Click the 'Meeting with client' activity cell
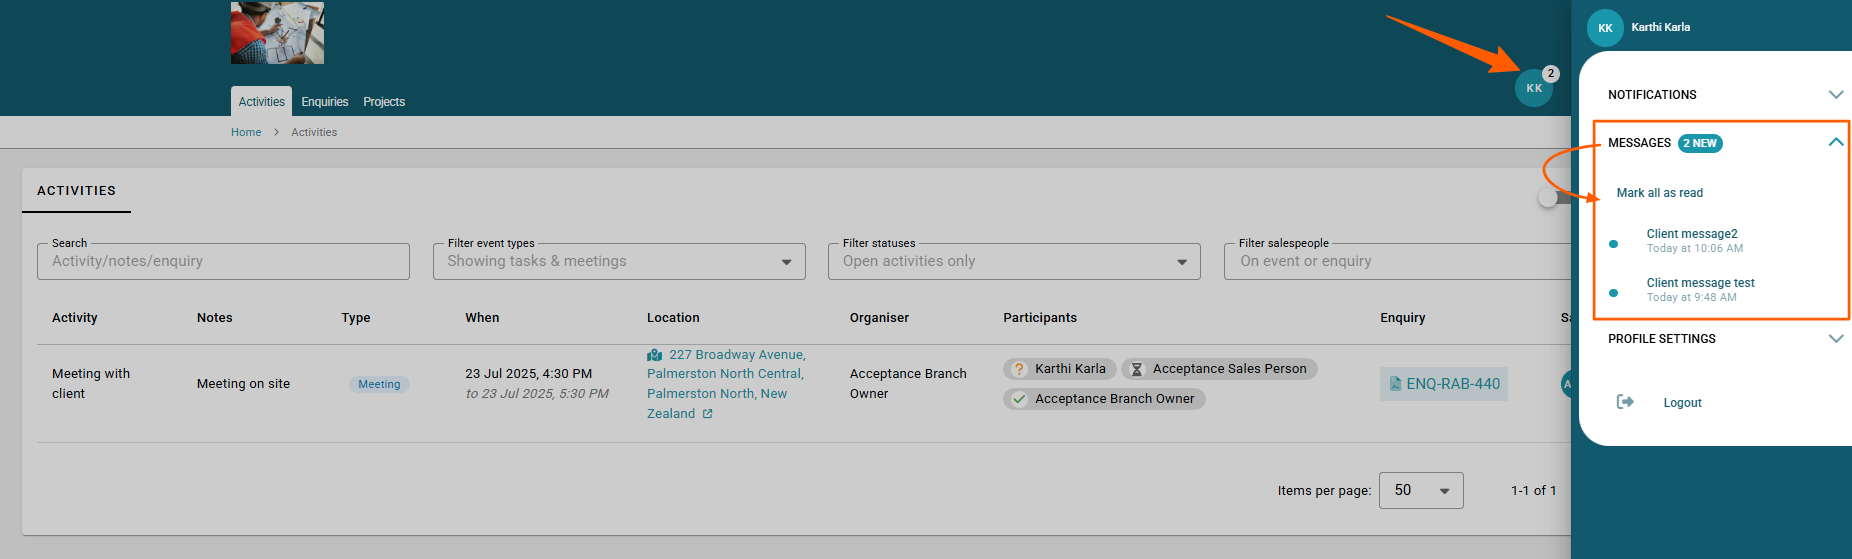The height and width of the screenshot is (559, 1852). [91, 384]
